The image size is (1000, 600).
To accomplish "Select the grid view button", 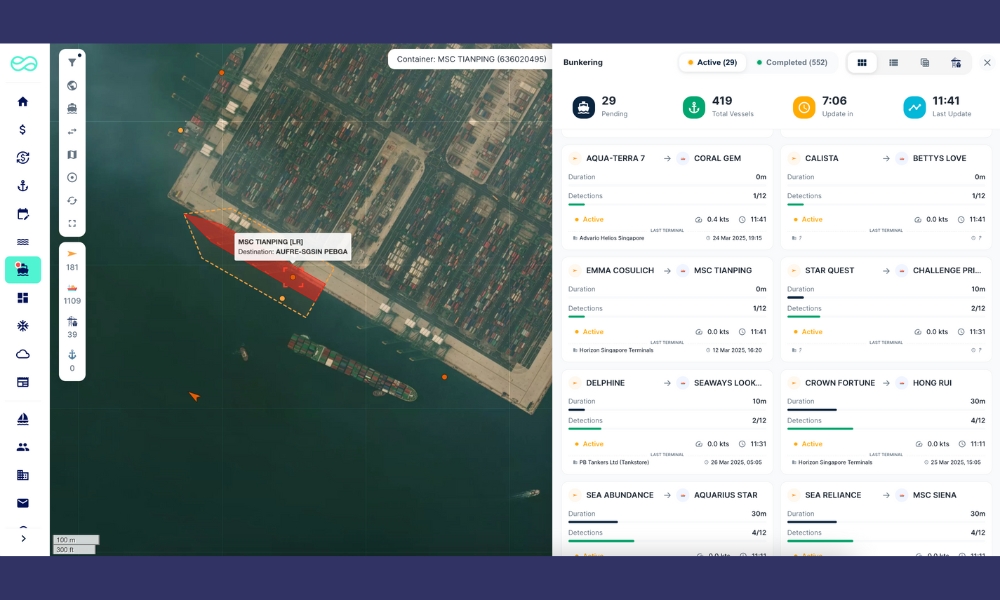I will (x=862, y=63).
